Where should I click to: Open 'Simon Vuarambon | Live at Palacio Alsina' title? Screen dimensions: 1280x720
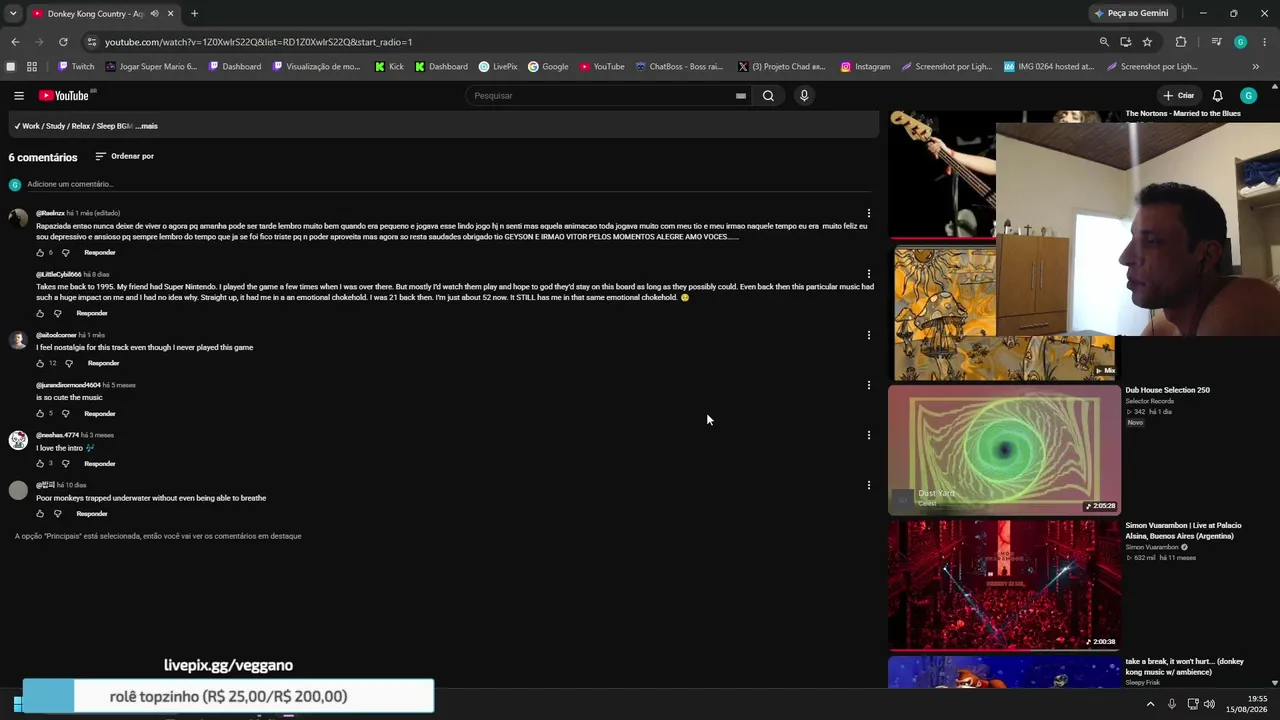click(1184, 531)
